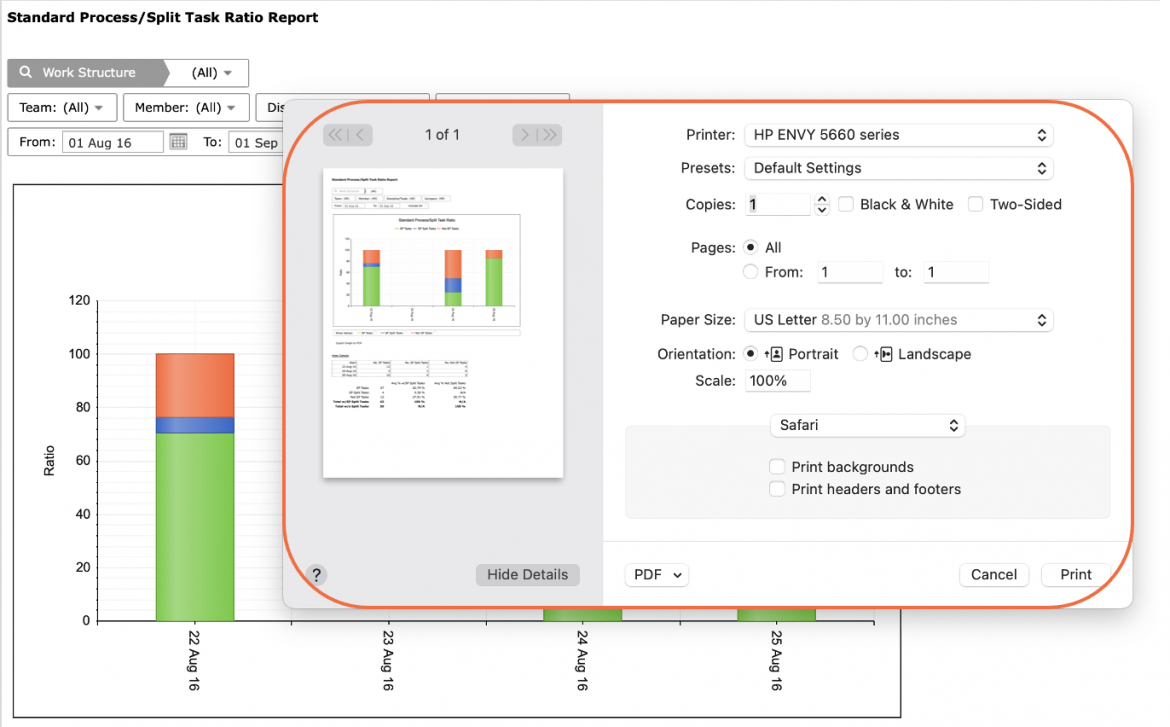Click the help question mark button
1170x727 pixels.
316,575
